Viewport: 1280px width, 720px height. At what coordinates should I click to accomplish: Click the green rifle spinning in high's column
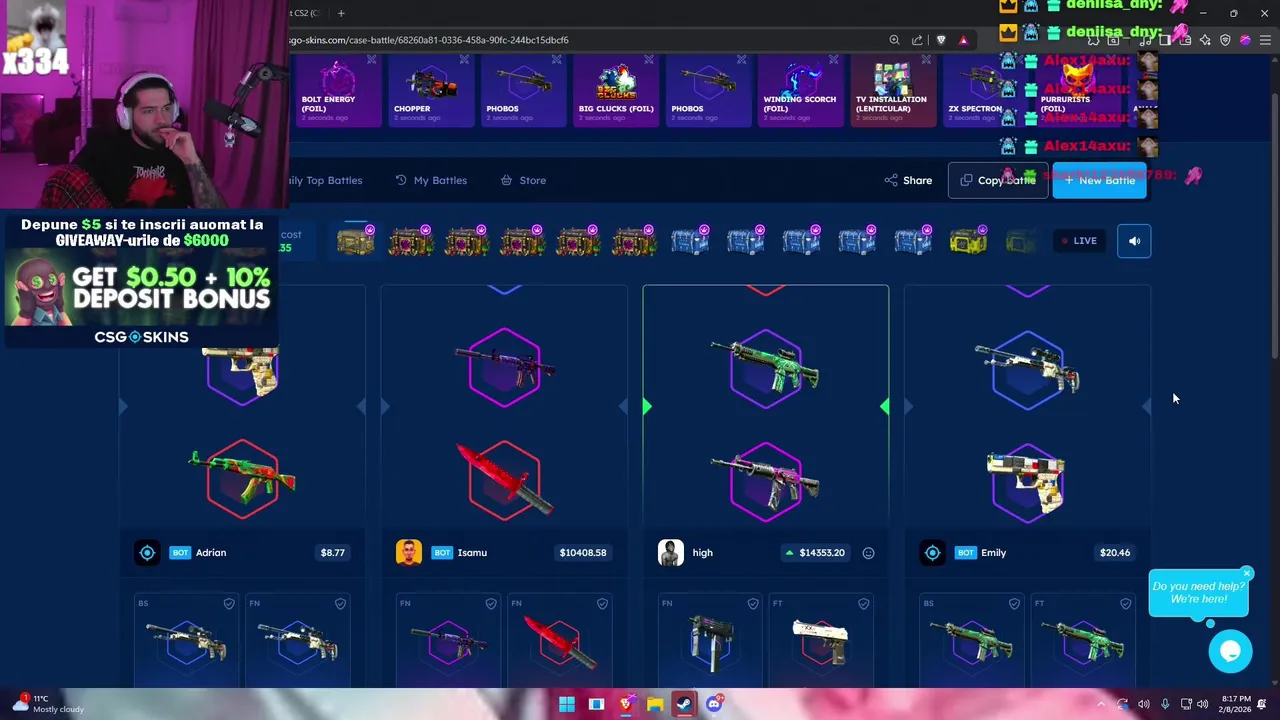[765, 366]
